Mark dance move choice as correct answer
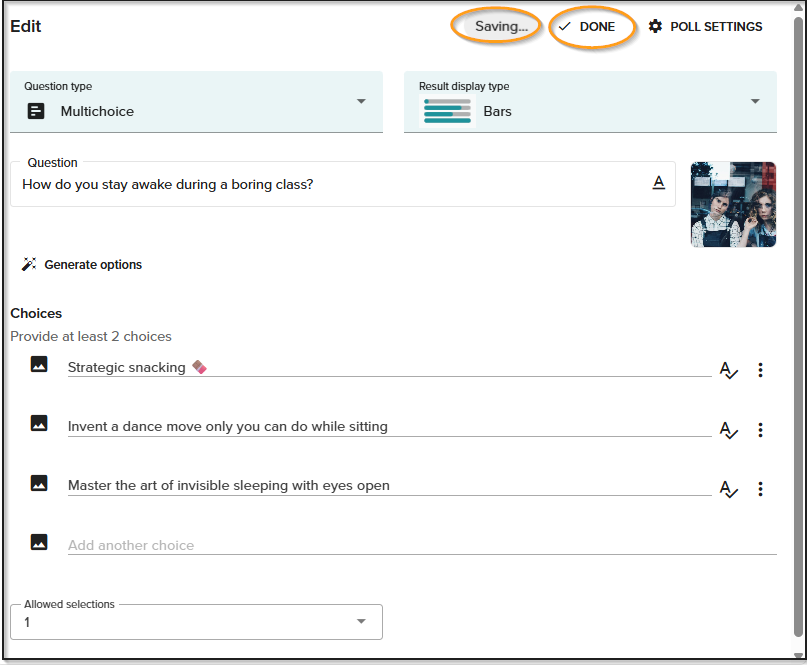This screenshot has height=665, width=807. coord(728,430)
